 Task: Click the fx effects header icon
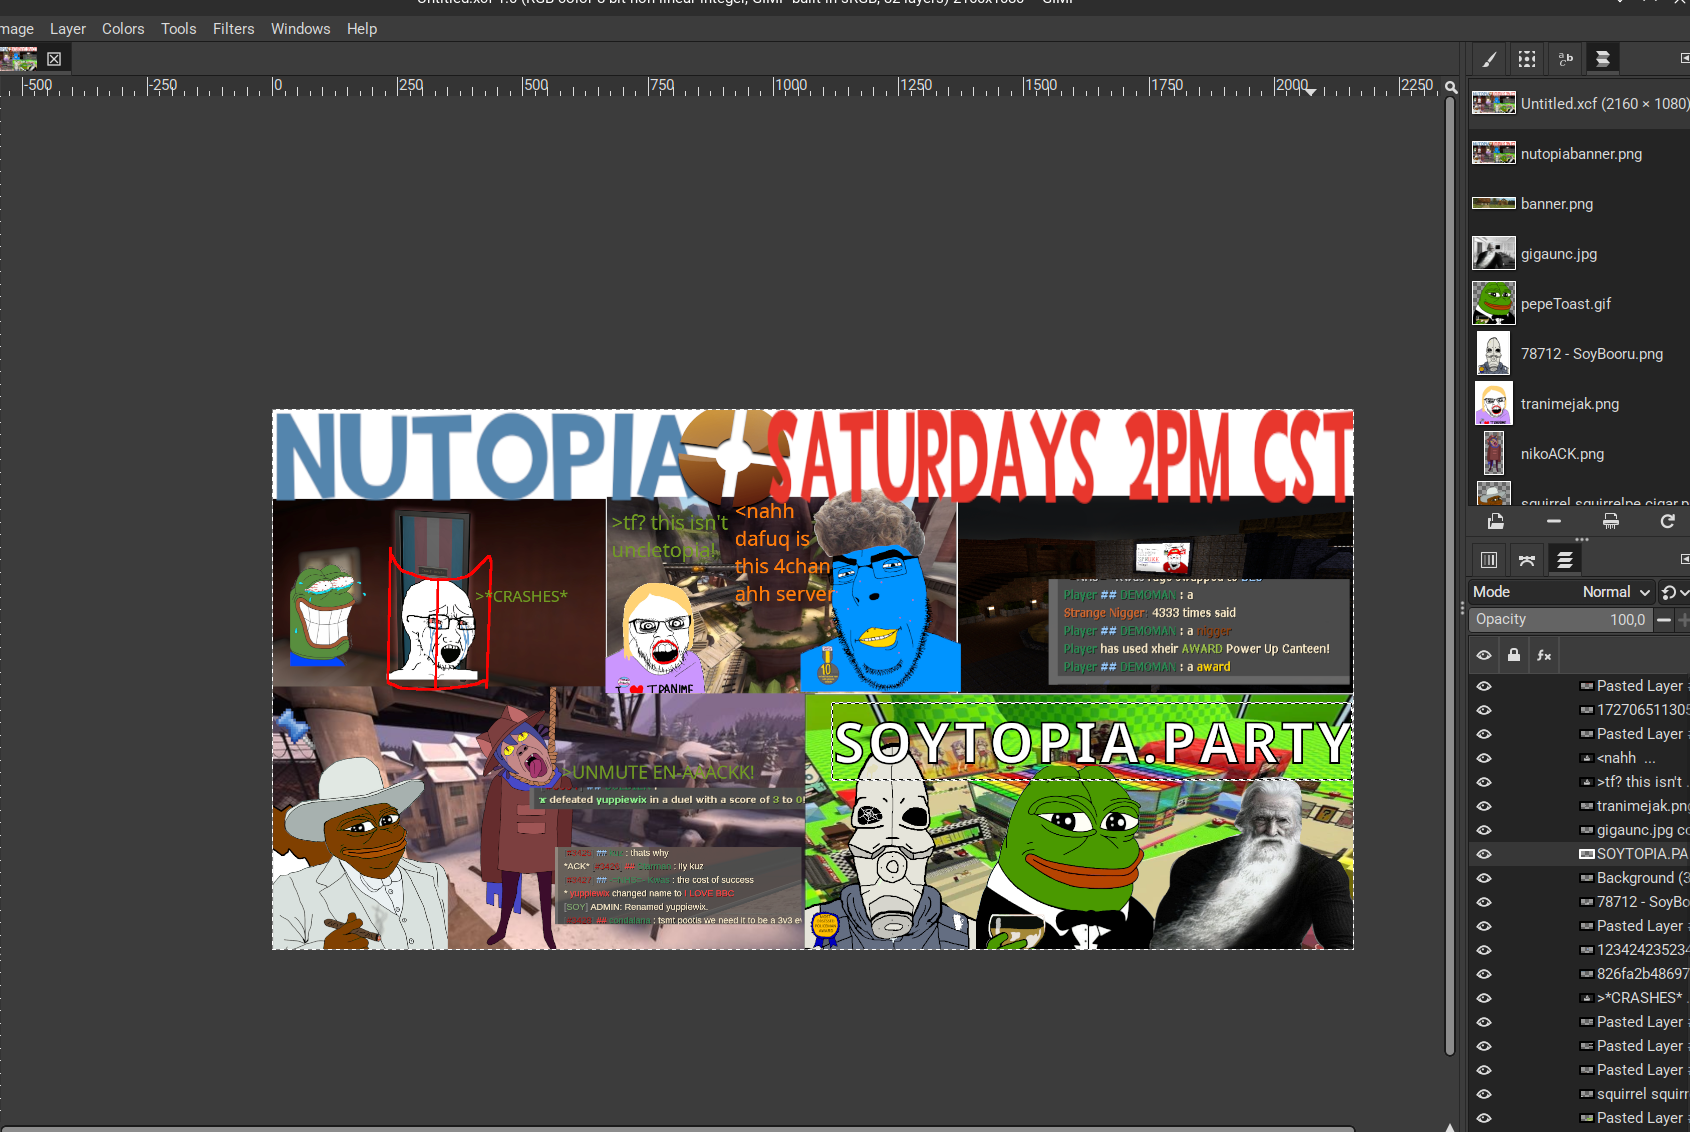pos(1544,655)
